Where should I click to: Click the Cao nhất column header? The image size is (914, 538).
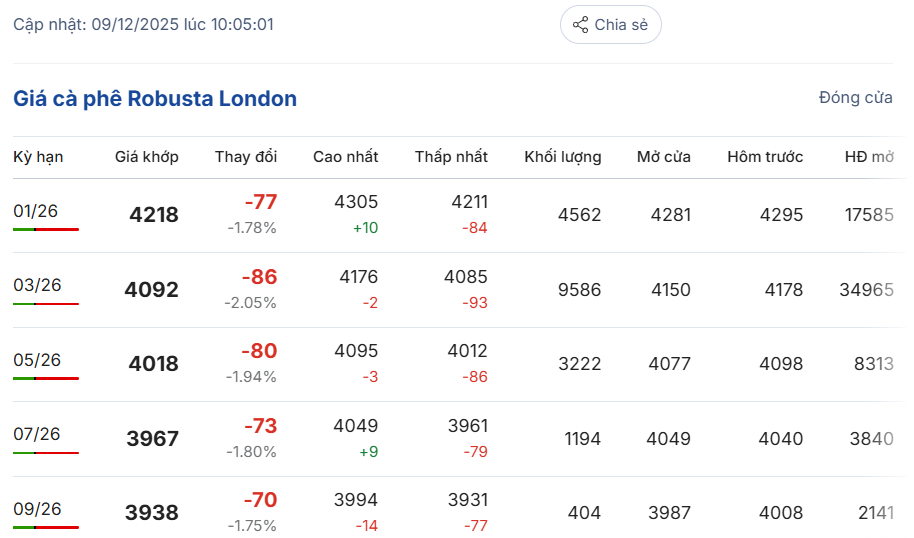pyautogui.click(x=345, y=157)
